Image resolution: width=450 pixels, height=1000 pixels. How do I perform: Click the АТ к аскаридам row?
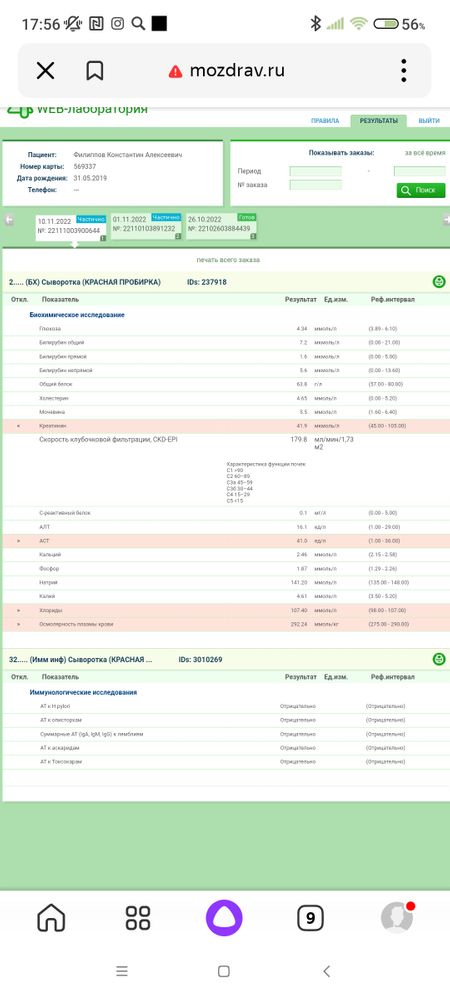pos(225,748)
